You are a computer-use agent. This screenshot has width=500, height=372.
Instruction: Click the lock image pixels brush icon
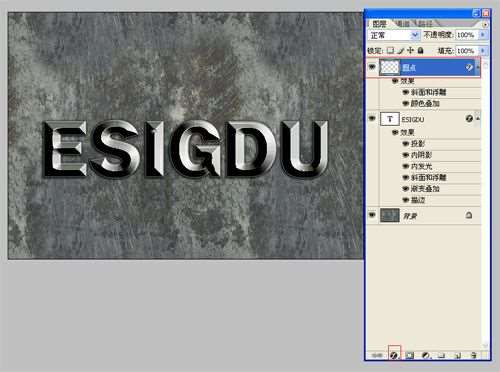click(400, 51)
